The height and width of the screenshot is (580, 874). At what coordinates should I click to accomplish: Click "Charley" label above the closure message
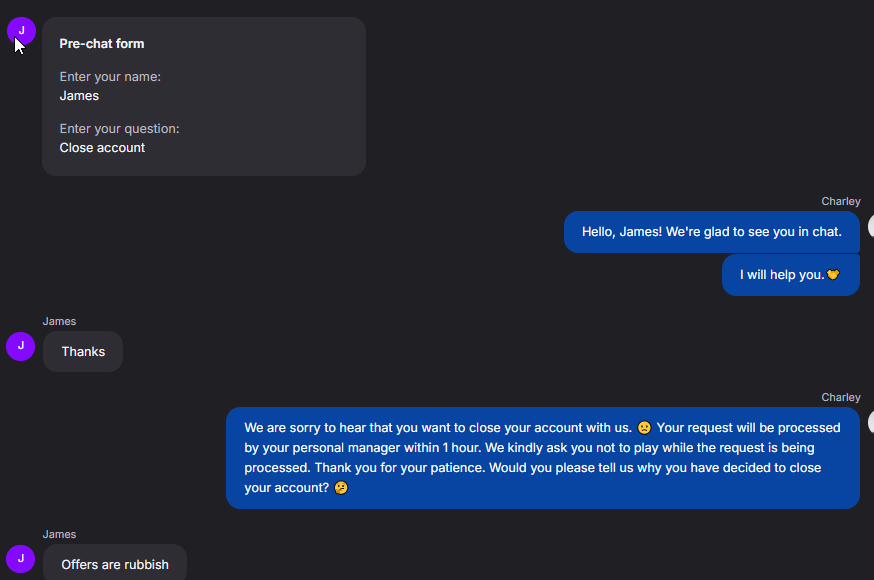(841, 398)
